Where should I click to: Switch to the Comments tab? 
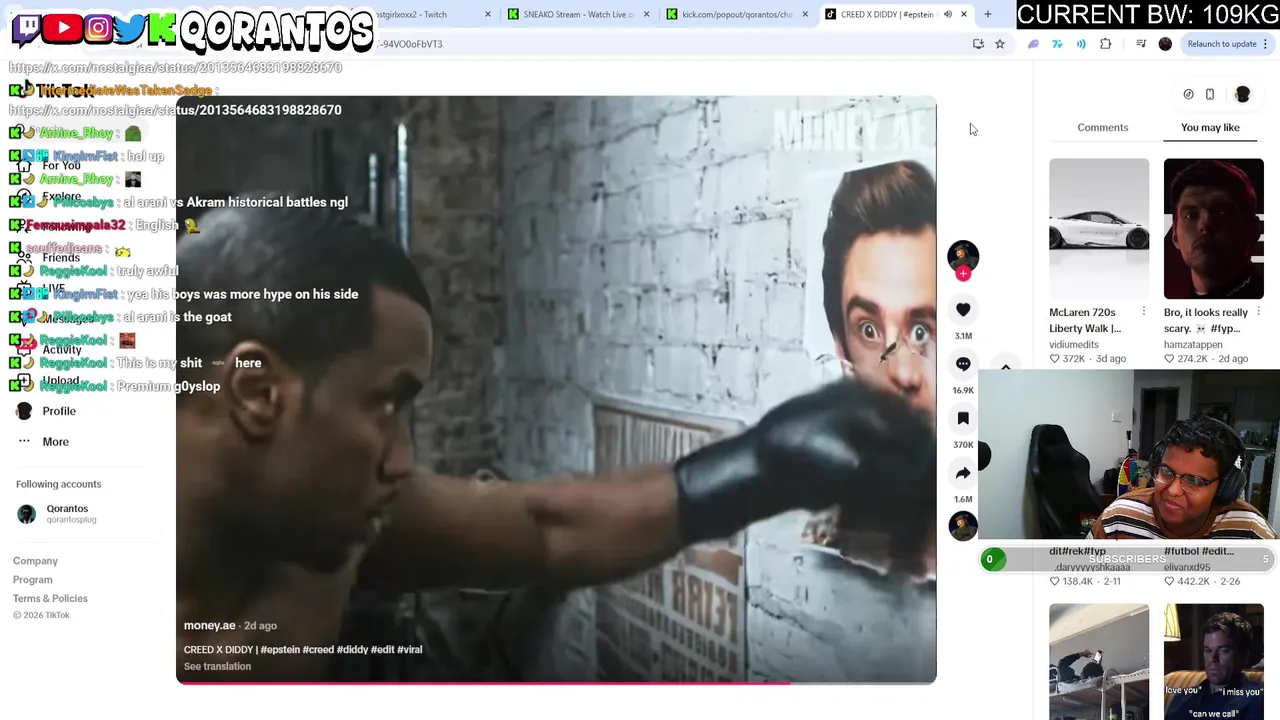1103,127
